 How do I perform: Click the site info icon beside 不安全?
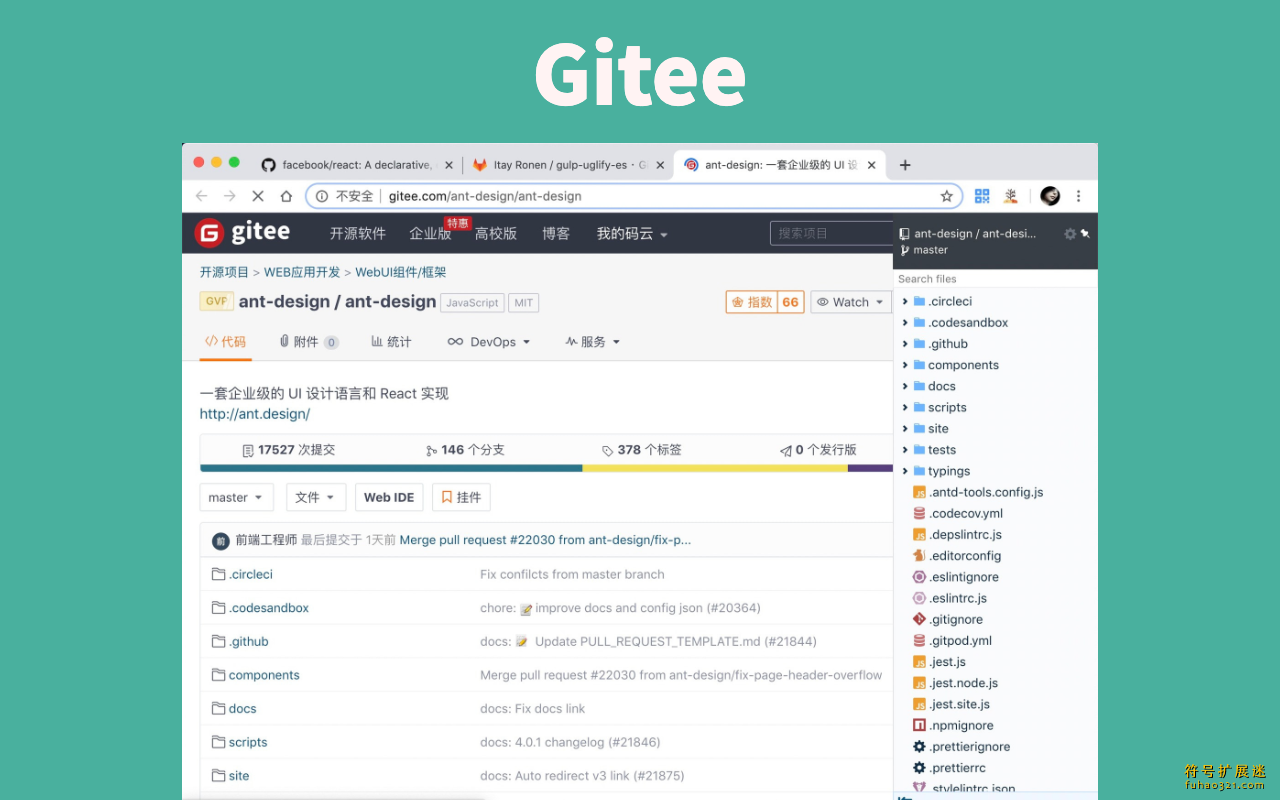point(322,196)
